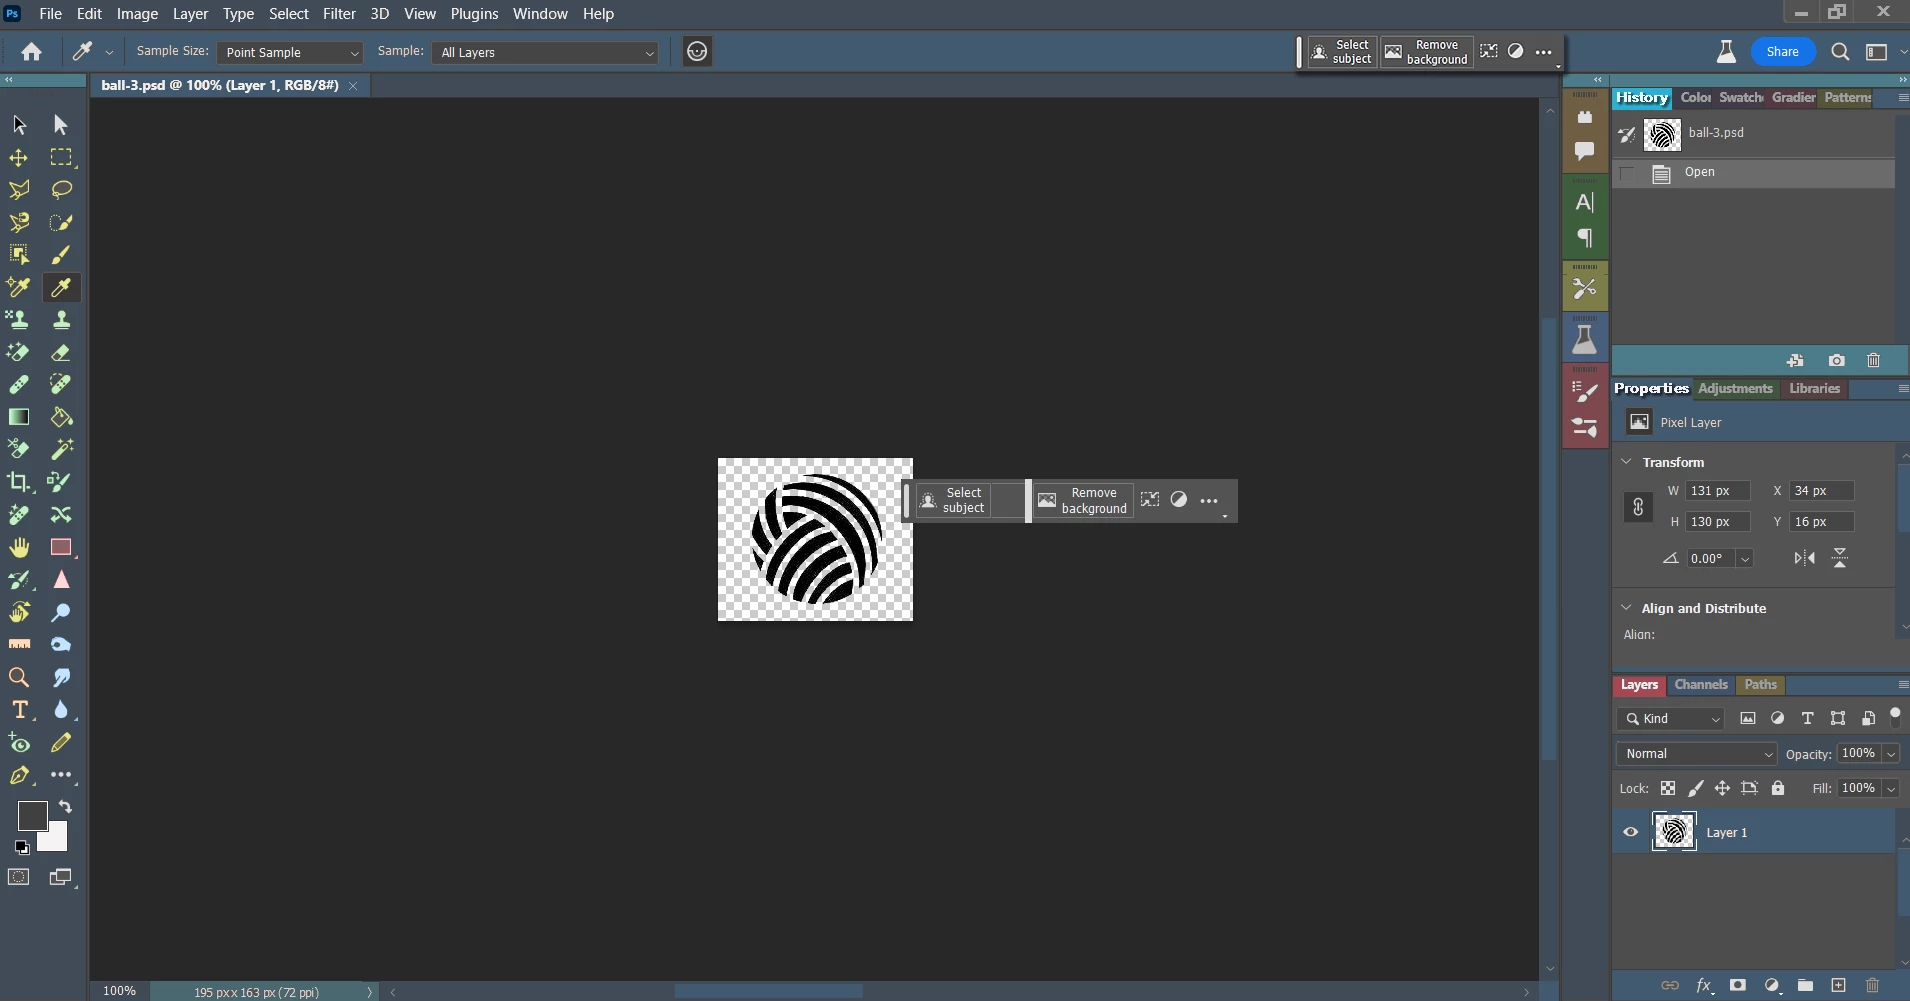Click Select subject in floating canvas bar
Image resolution: width=1910 pixels, height=1001 pixels.
953,501
